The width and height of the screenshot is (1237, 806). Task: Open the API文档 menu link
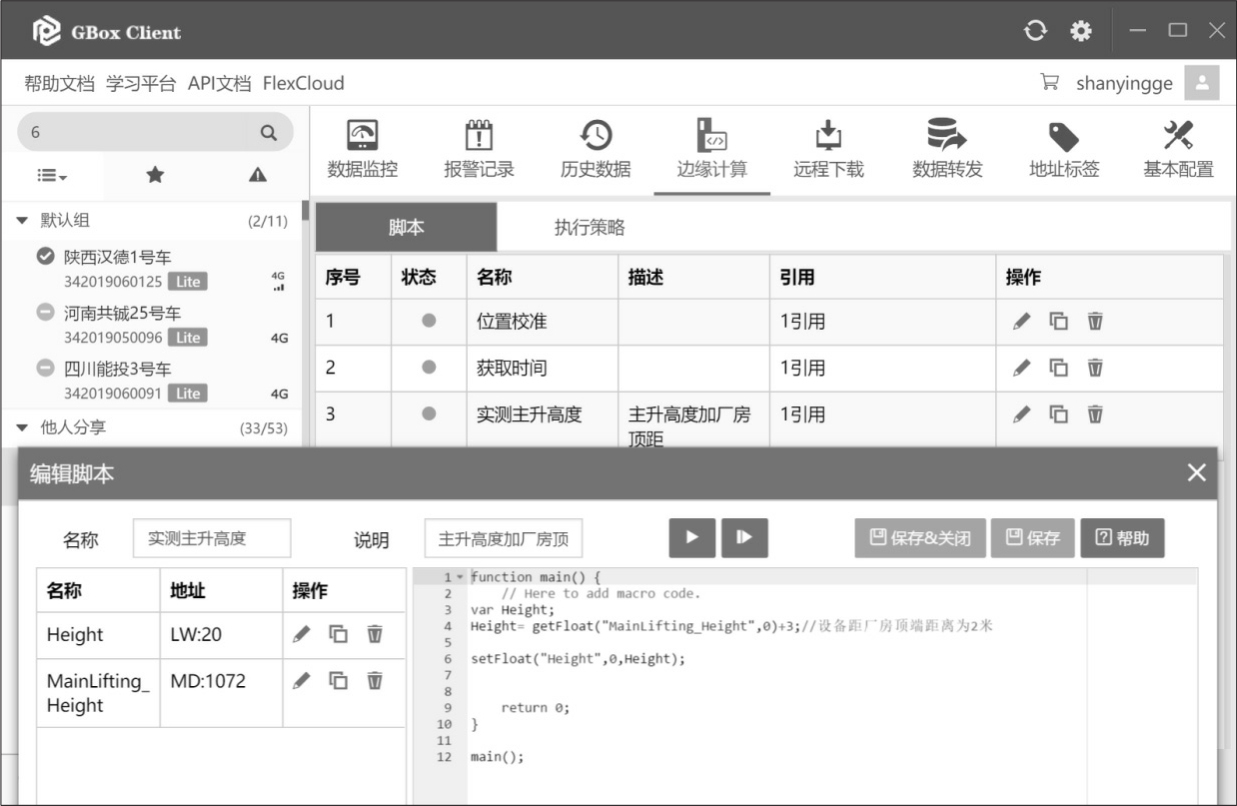(x=219, y=83)
